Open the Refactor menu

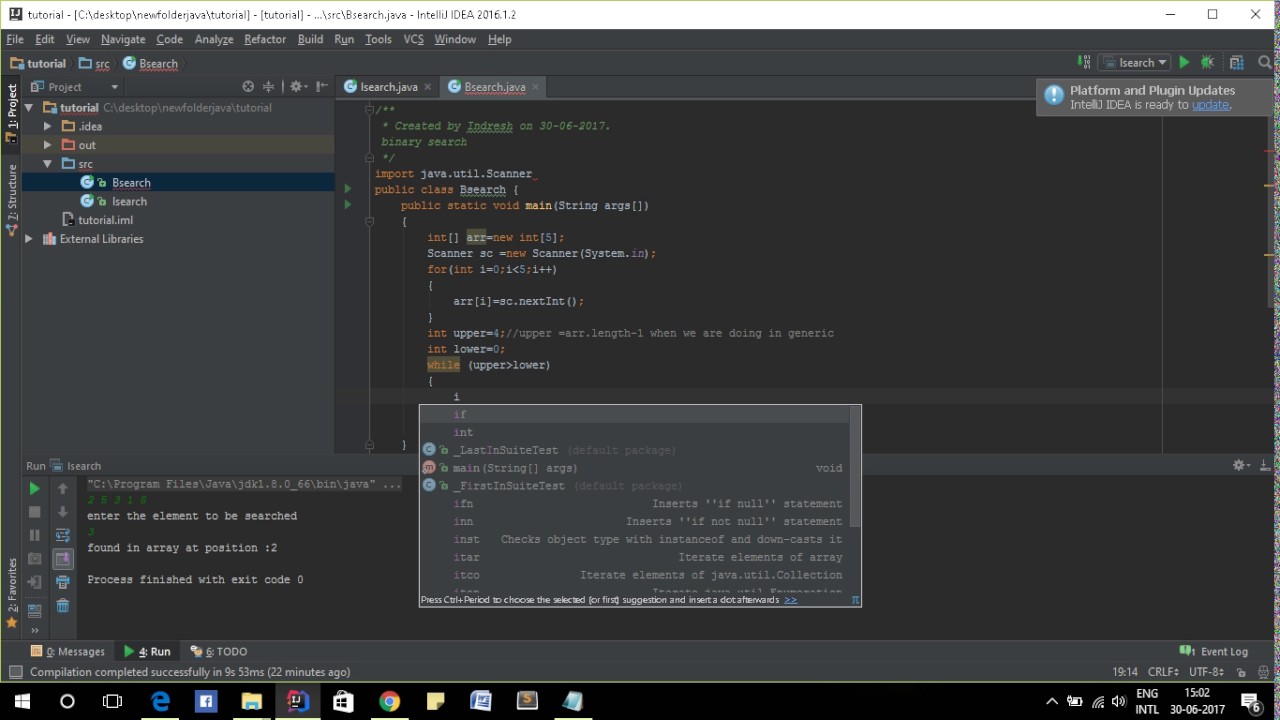pos(265,39)
